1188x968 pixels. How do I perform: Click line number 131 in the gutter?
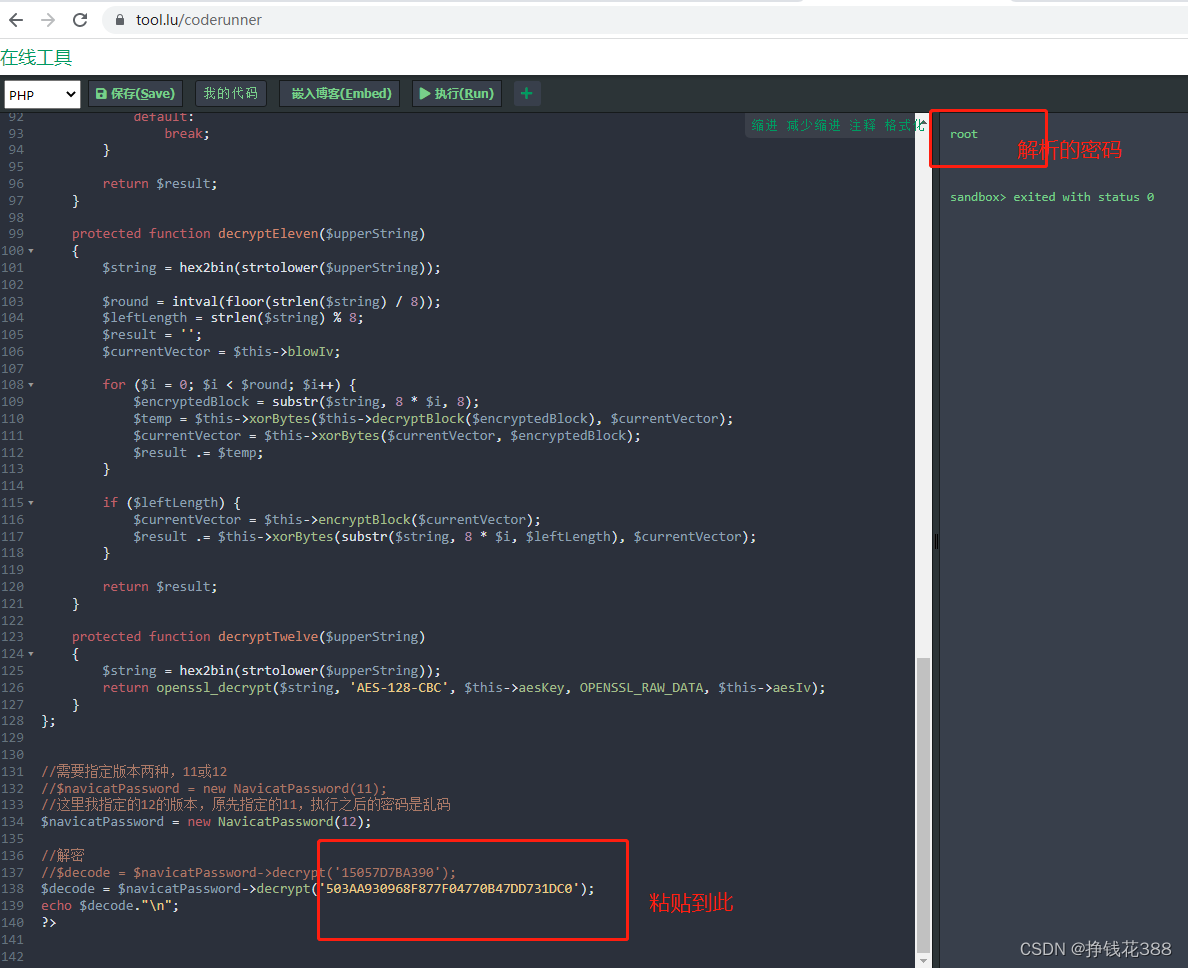click(x=13, y=772)
